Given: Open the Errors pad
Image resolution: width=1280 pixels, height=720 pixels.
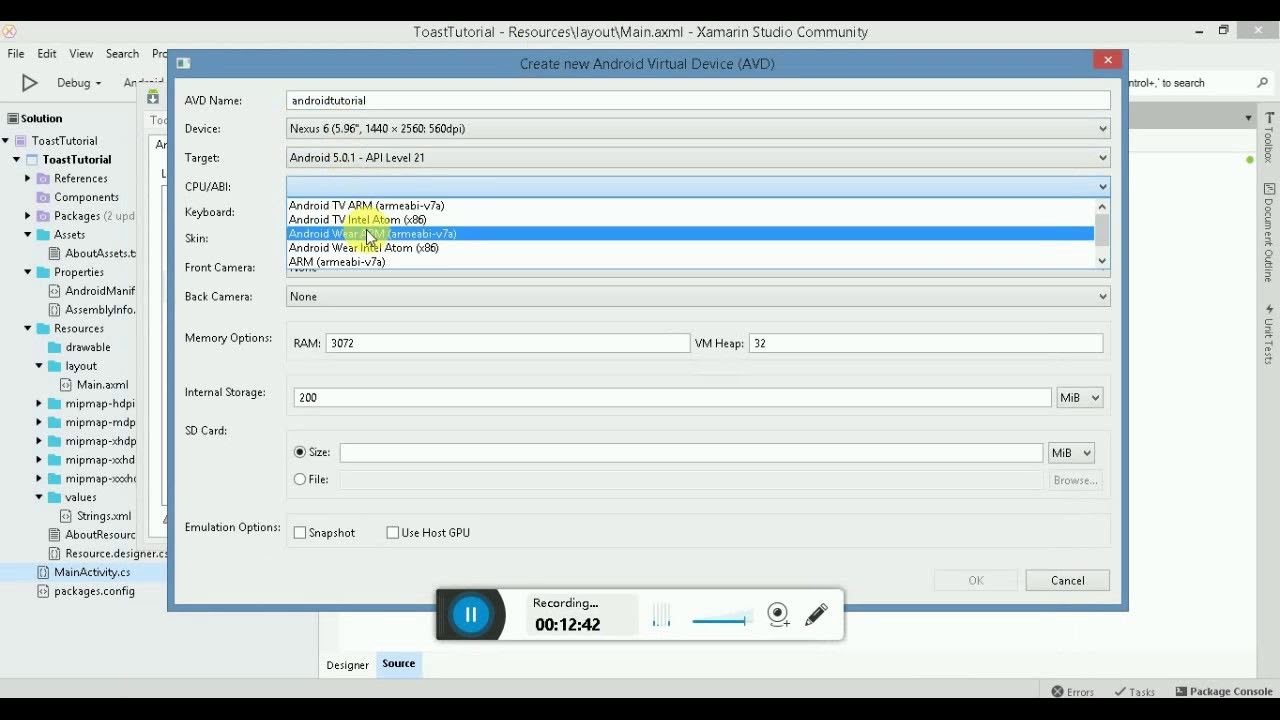Looking at the screenshot, I should click(1072, 692).
